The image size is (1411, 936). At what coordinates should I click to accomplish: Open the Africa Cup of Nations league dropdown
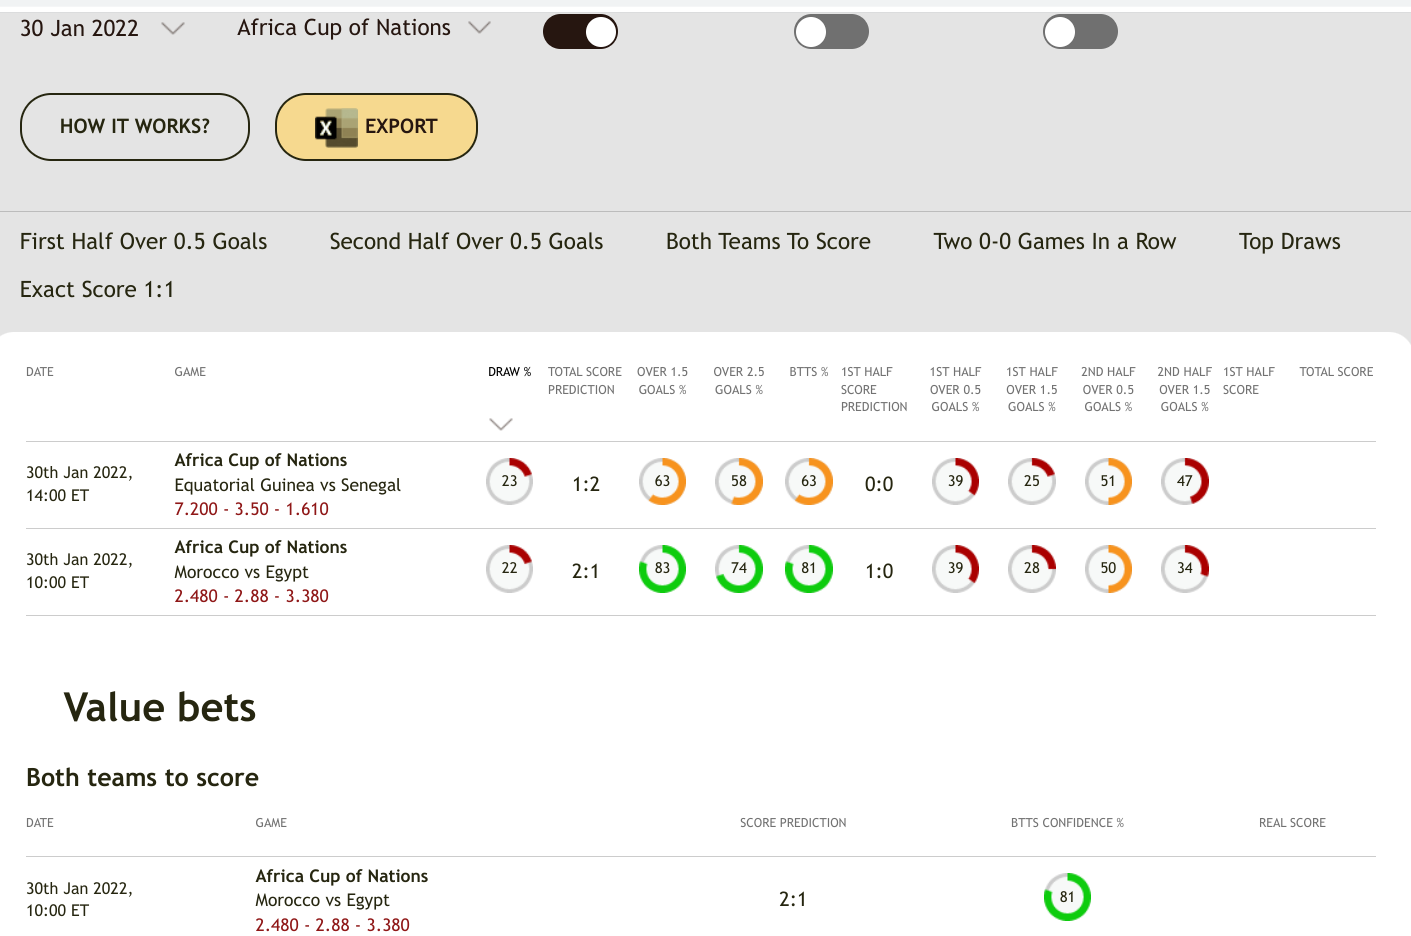click(363, 28)
